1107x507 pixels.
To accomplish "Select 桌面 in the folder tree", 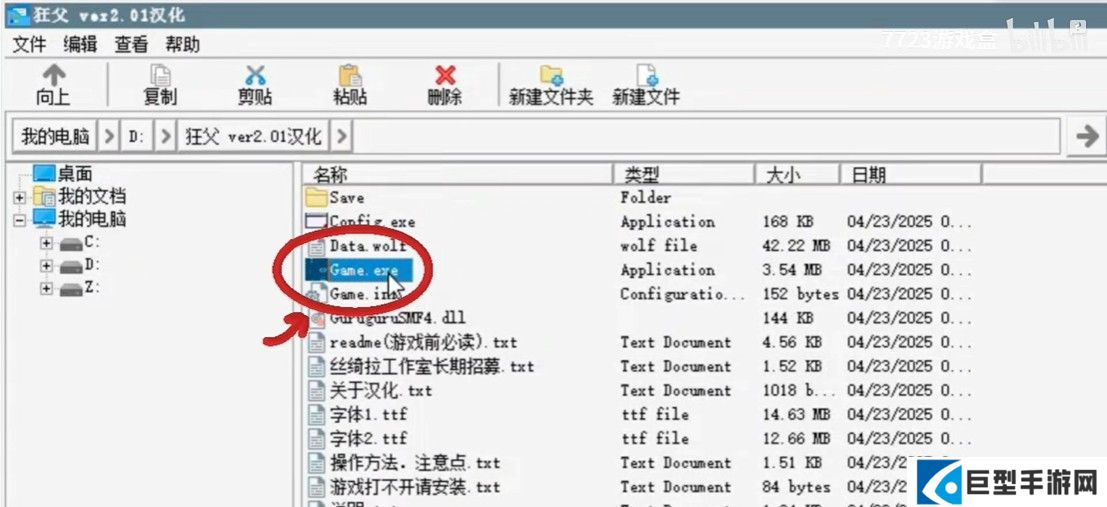I will point(75,174).
